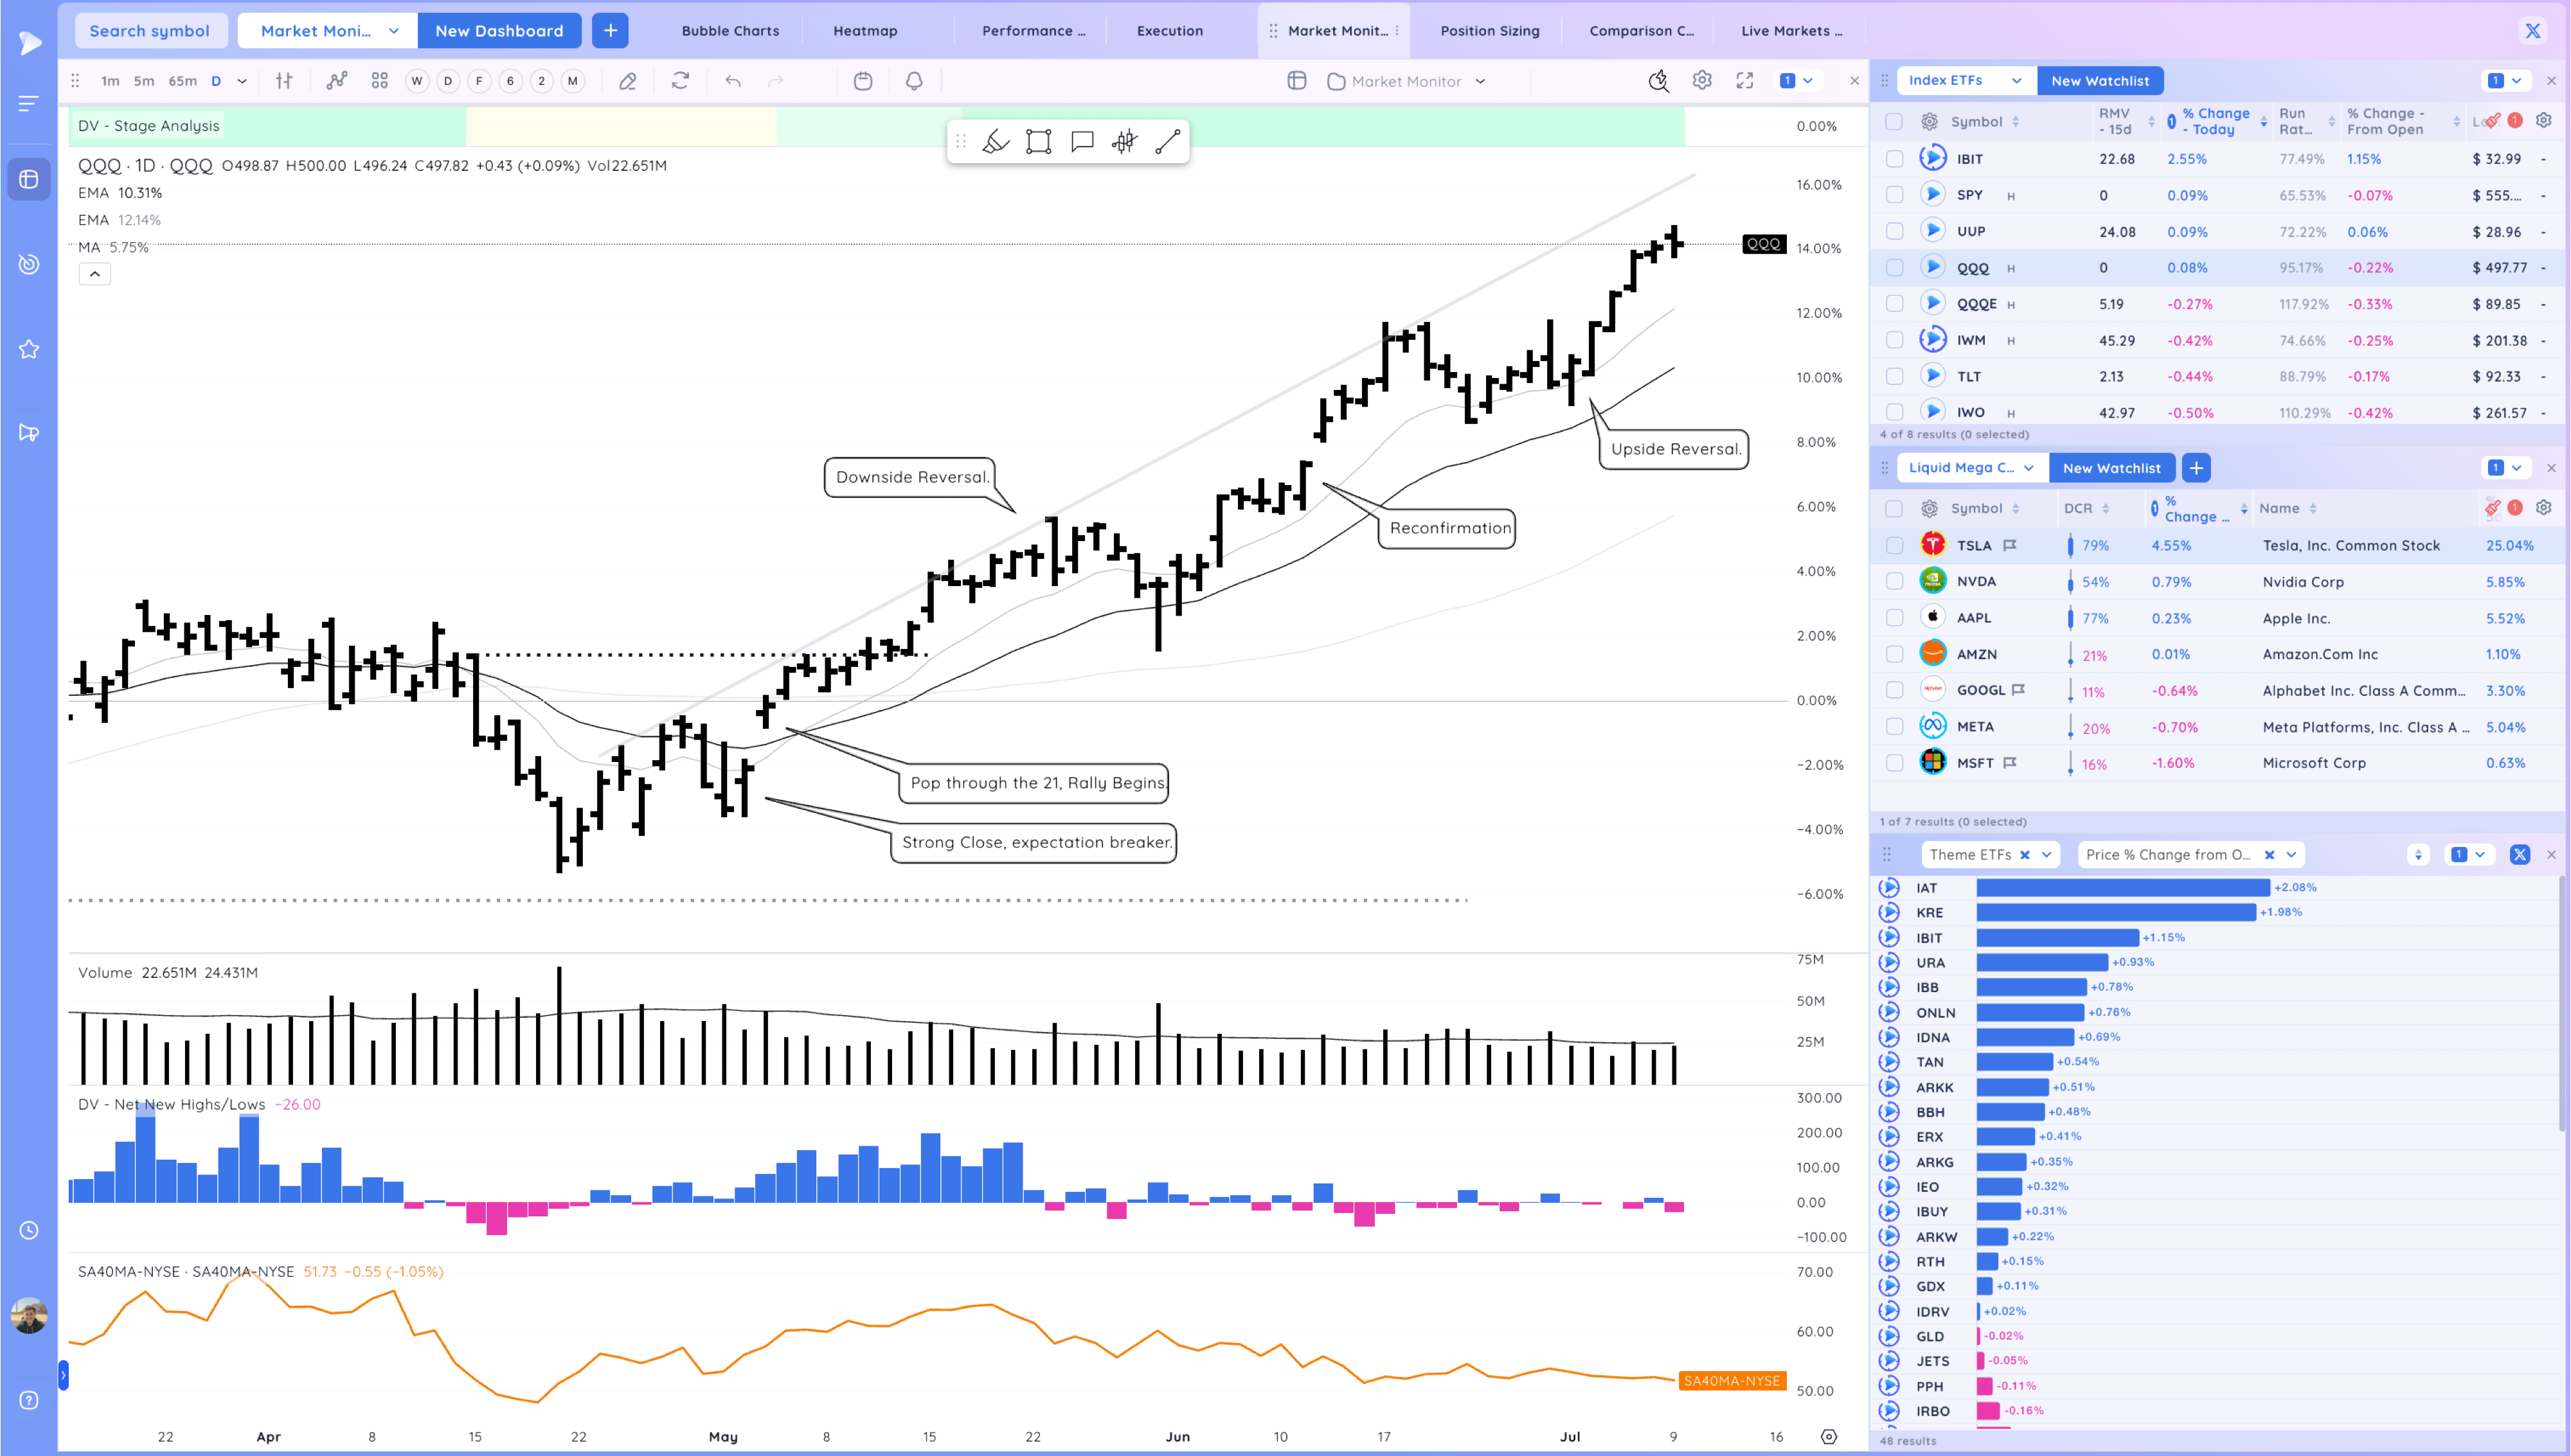Click the alert bell icon
This screenshot has width=2571, height=1456.
click(x=914, y=81)
